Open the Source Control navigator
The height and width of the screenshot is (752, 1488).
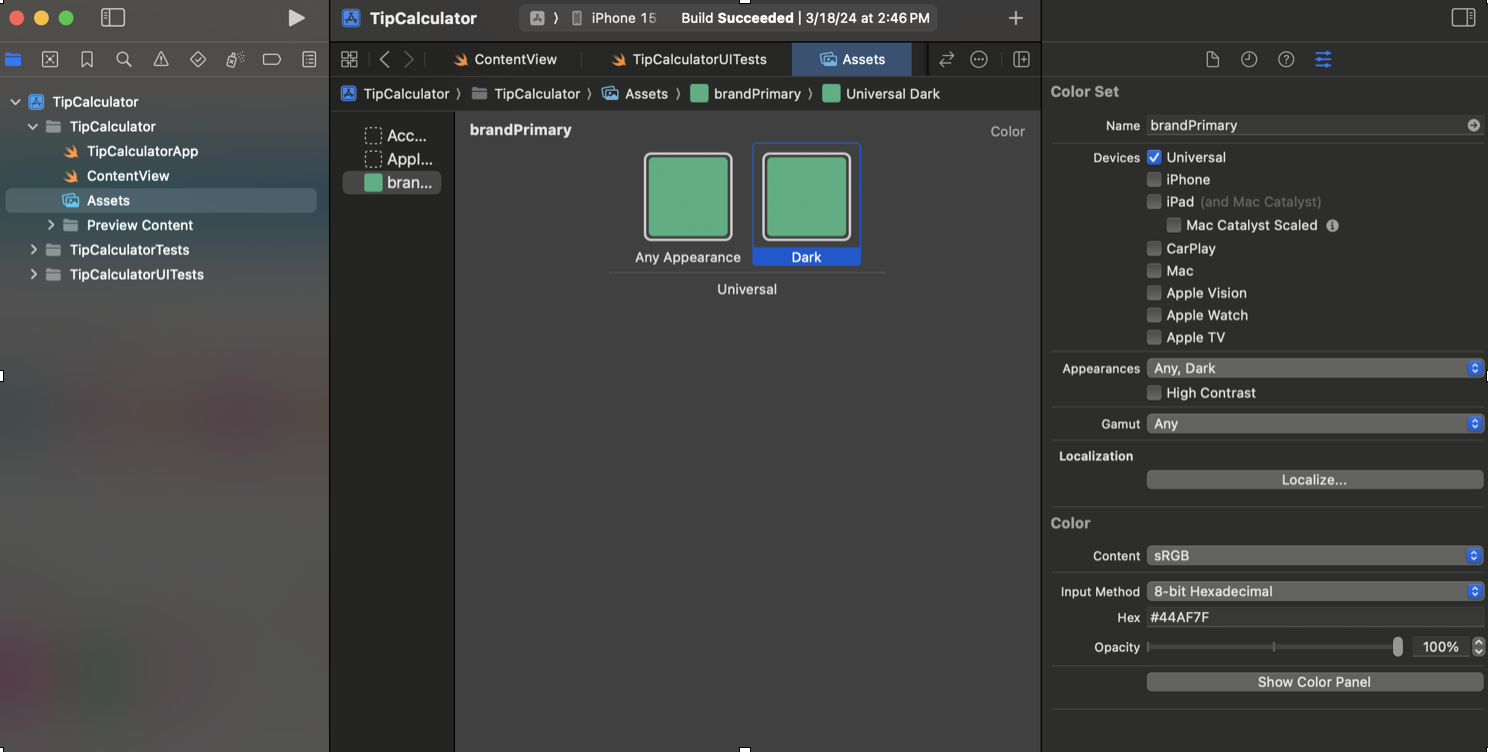50,60
